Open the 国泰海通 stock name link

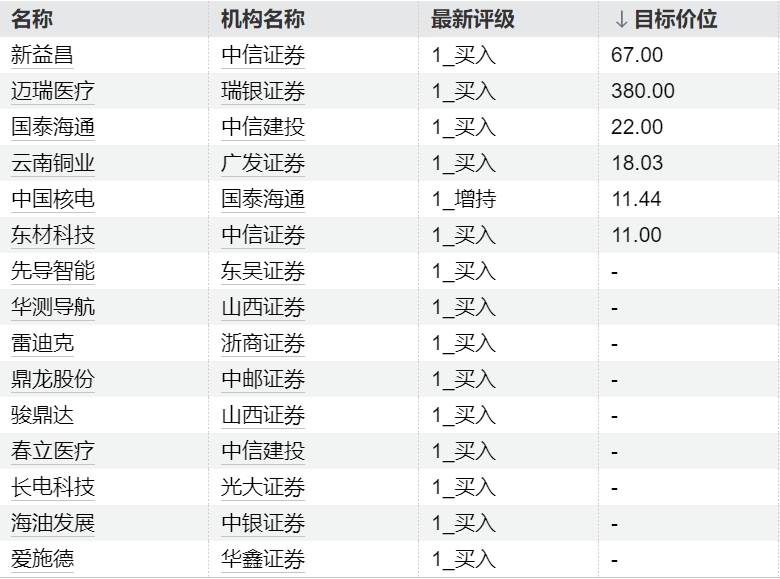(x=53, y=127)
